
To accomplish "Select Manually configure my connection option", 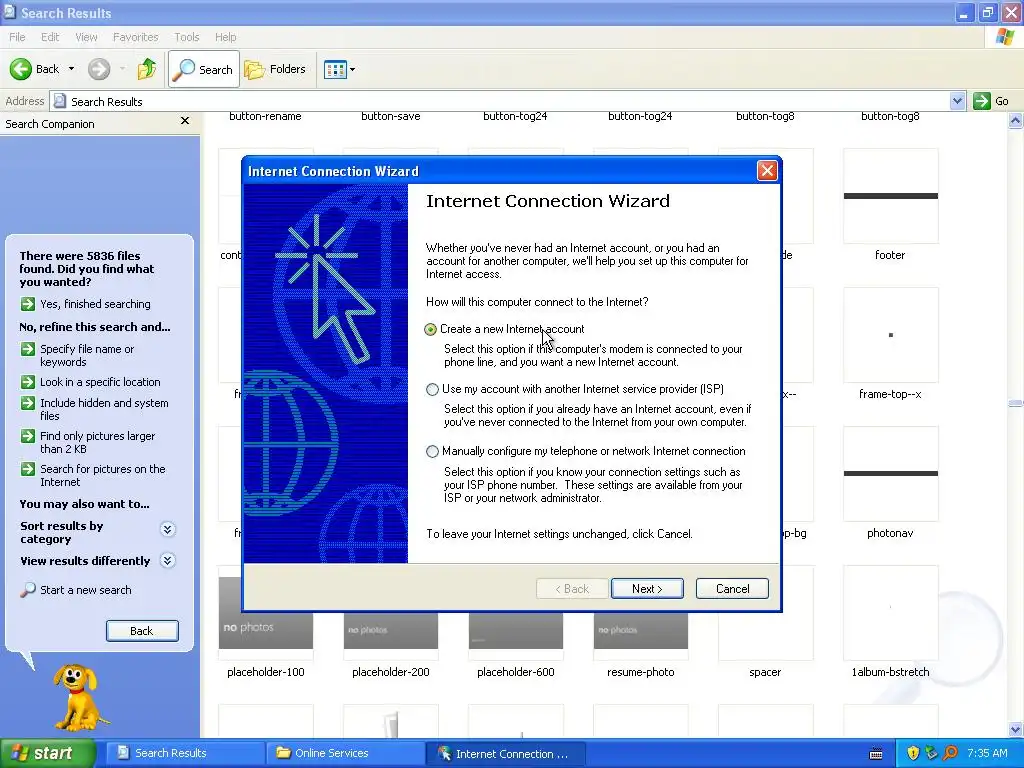I will (432, 451).
